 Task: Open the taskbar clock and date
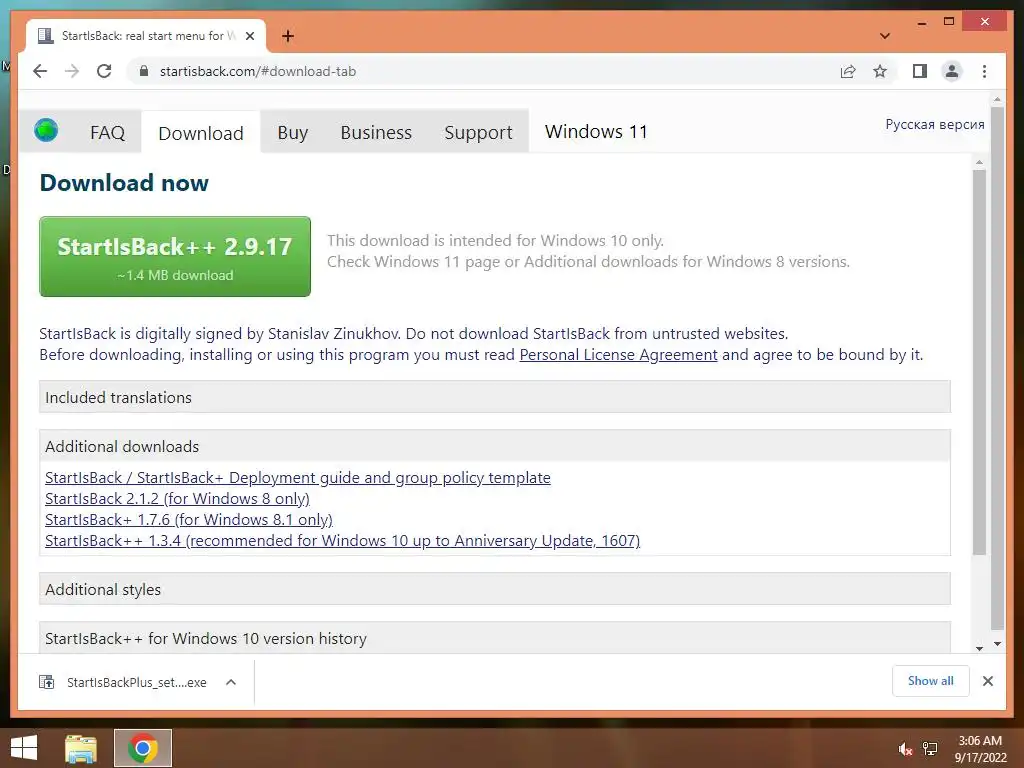tap(980, 749)
